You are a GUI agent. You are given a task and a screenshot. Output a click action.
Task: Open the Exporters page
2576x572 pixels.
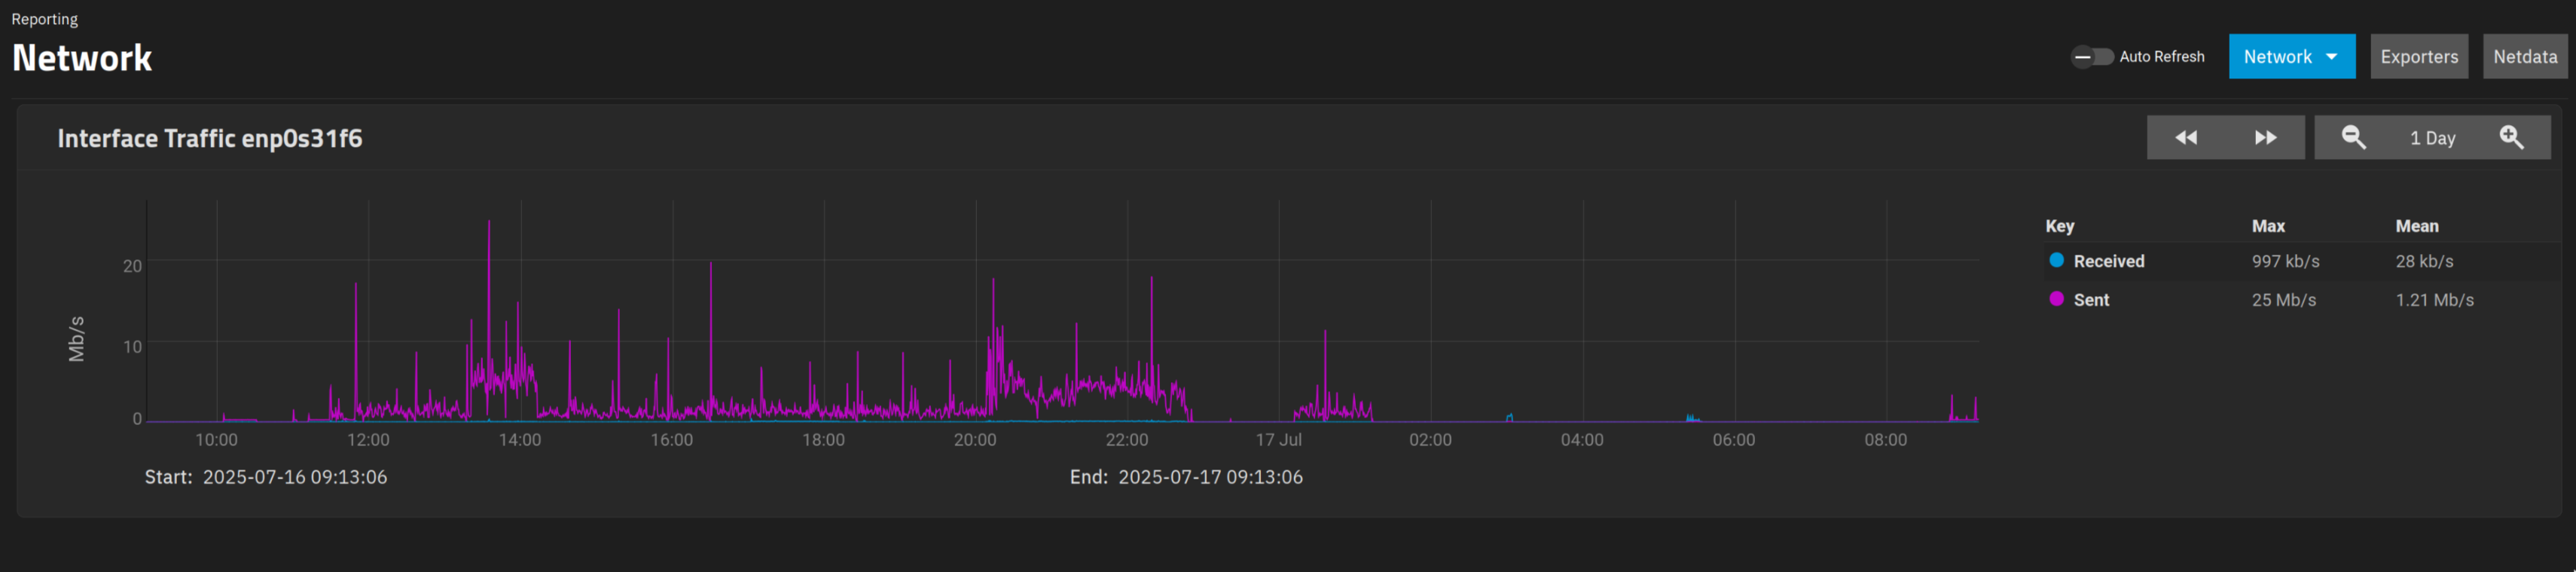click(x=2418, y=57)
